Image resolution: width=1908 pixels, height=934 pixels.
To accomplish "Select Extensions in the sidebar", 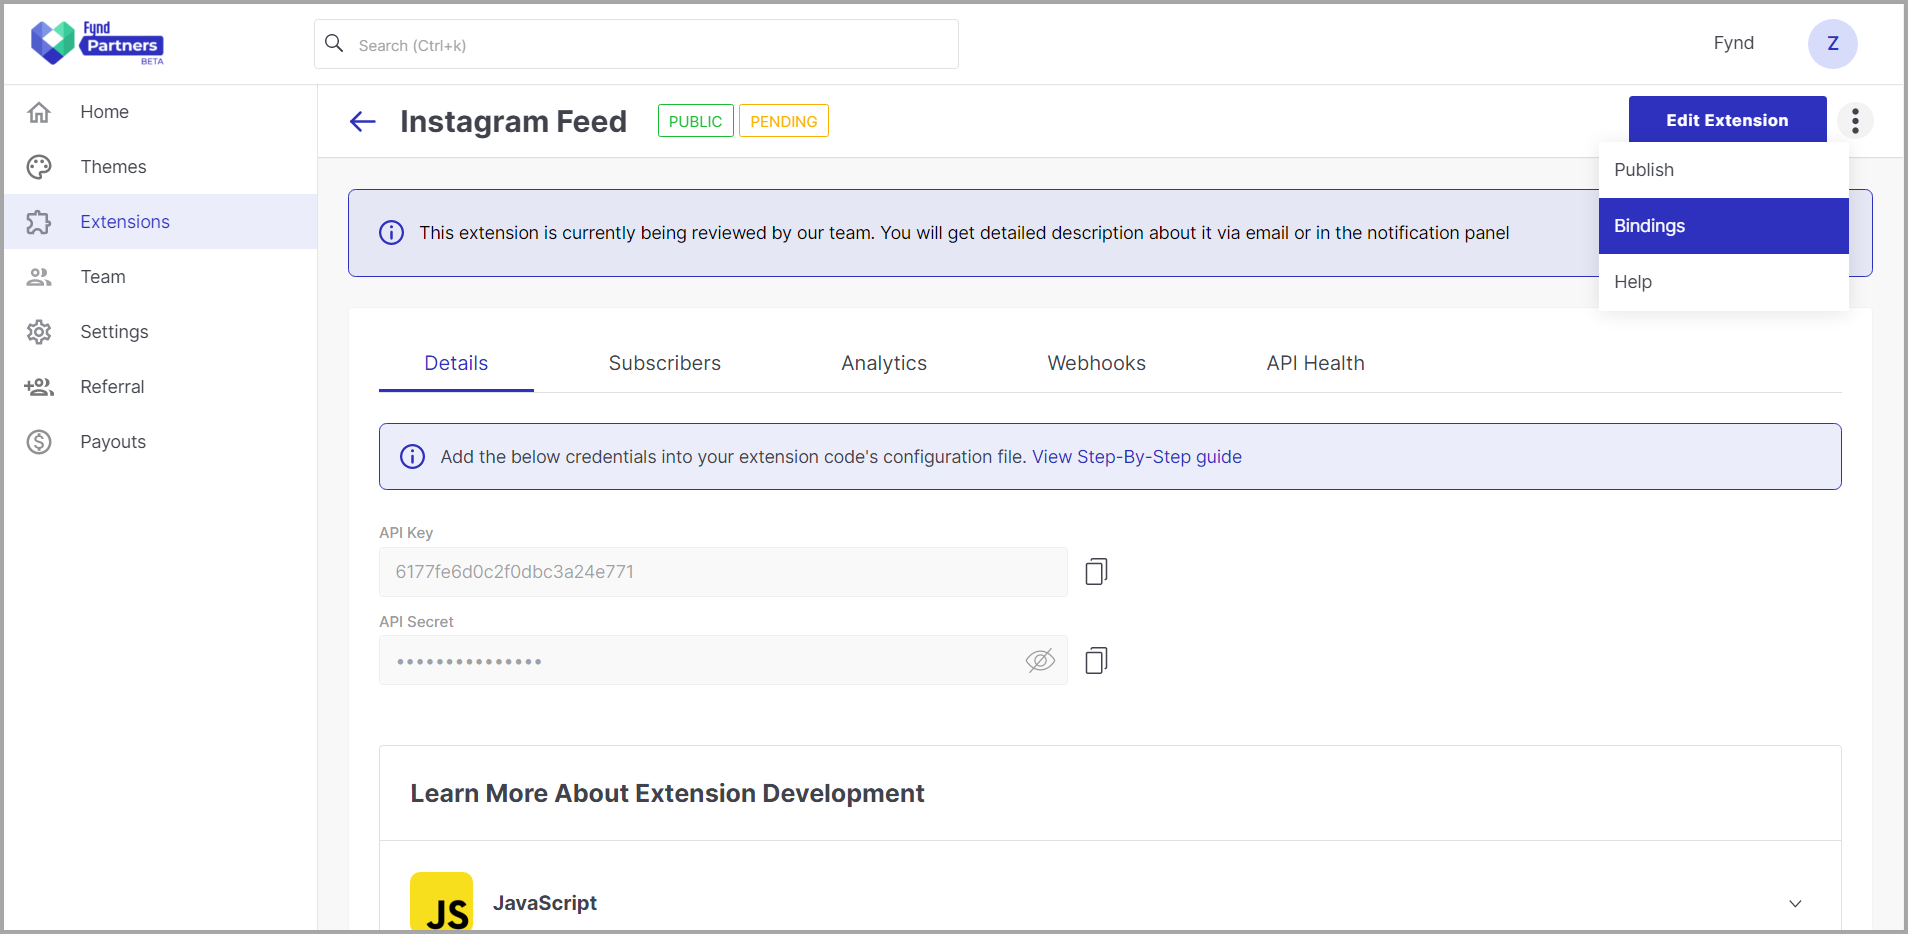I will tap(160, 222).
